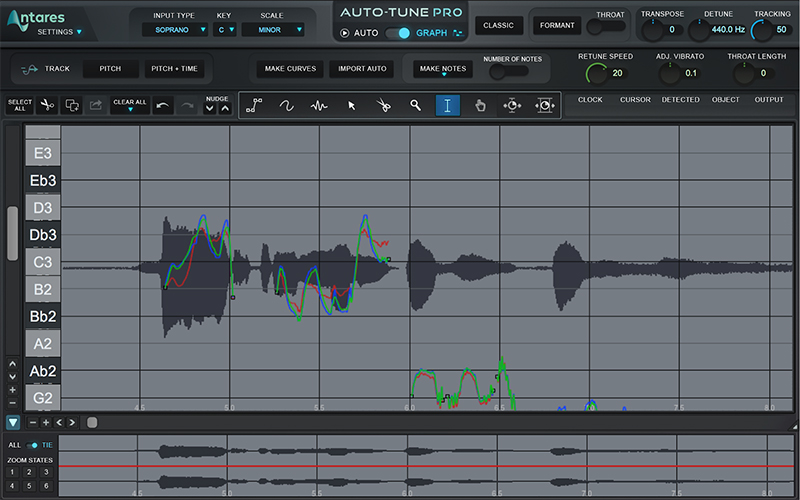Recall zoom state 1
800x500 pixels.
[12, 472]
